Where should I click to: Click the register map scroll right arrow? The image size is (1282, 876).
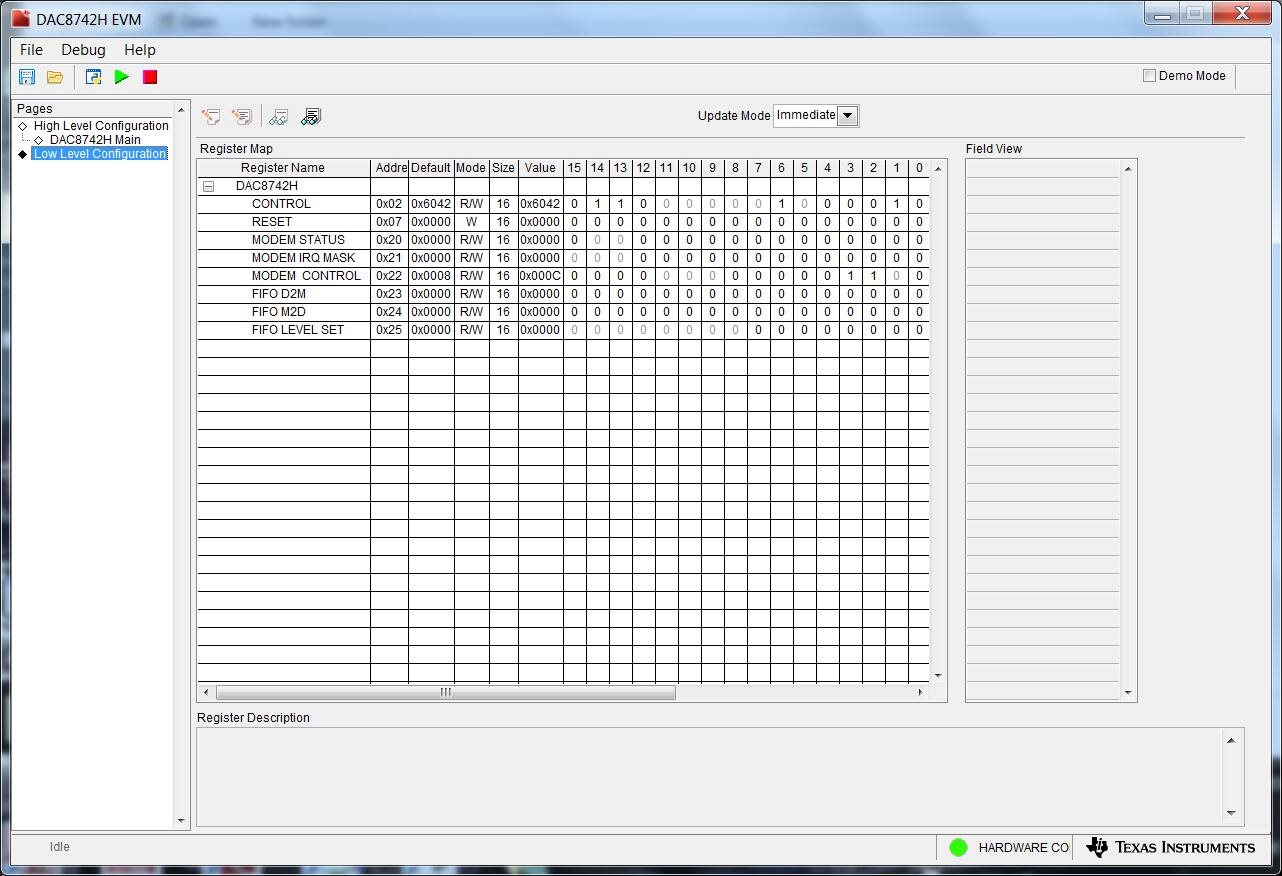coord(921,692)
